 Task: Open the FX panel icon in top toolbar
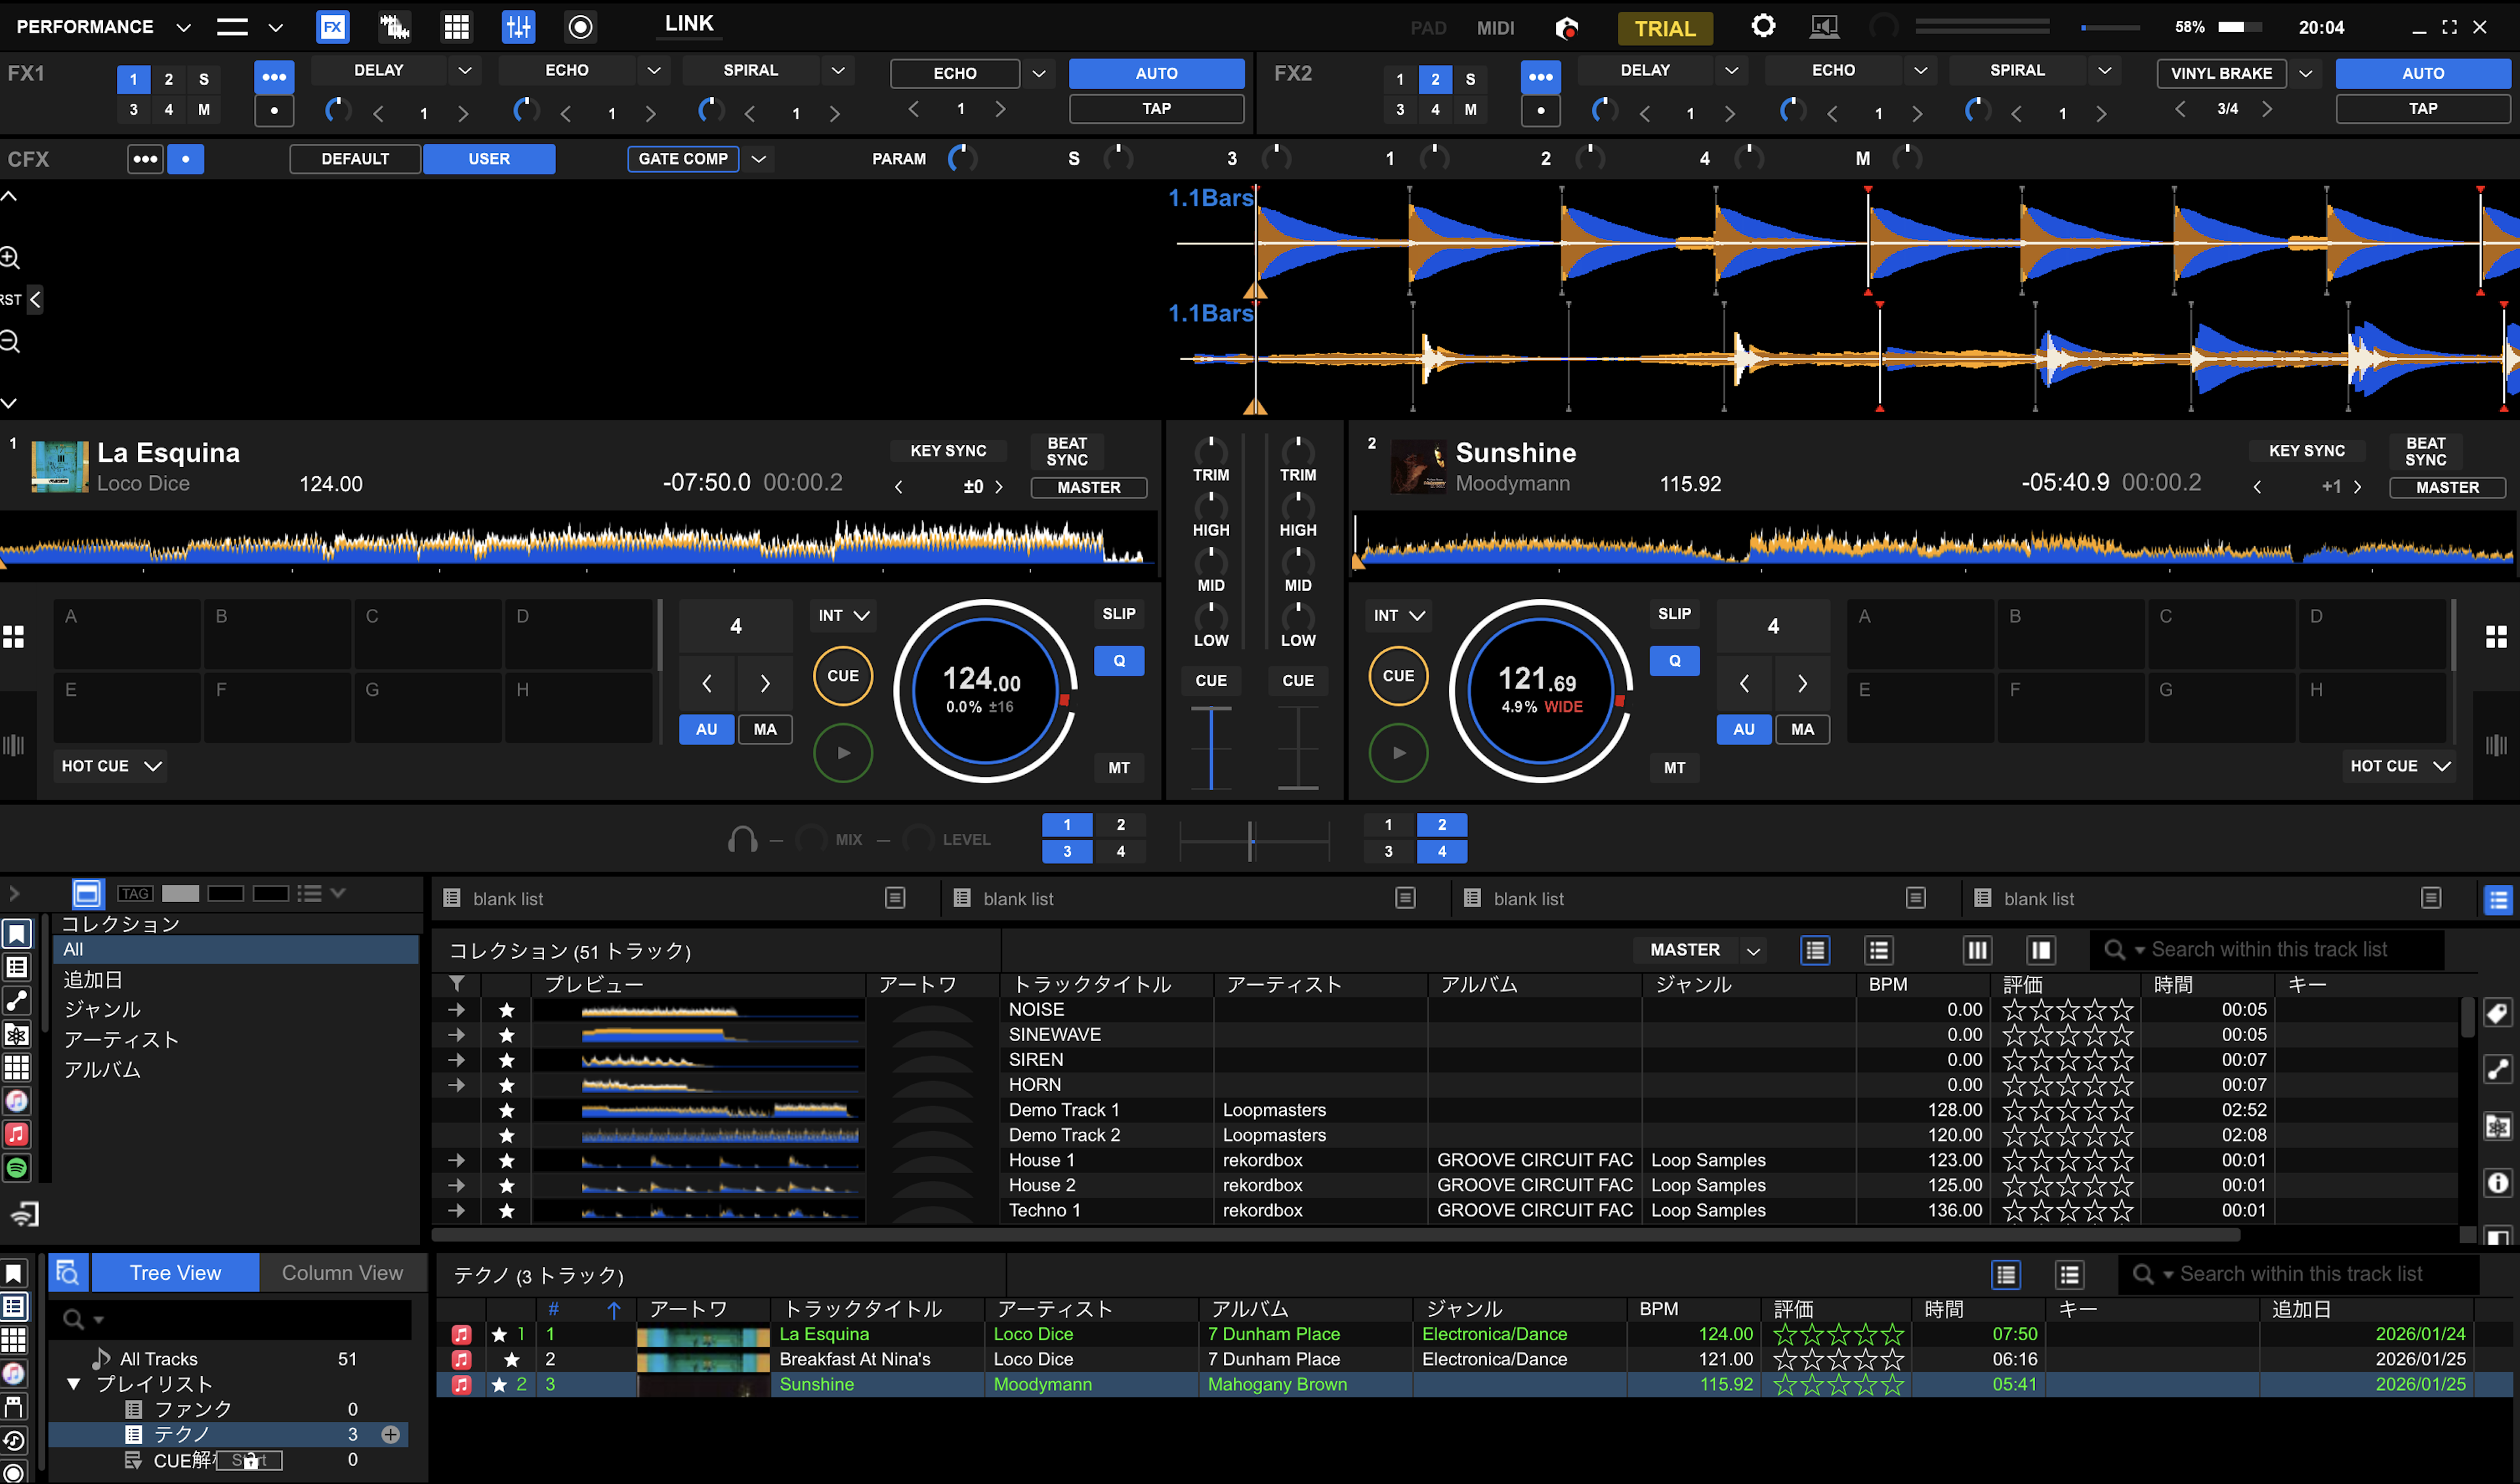(332, 27)
